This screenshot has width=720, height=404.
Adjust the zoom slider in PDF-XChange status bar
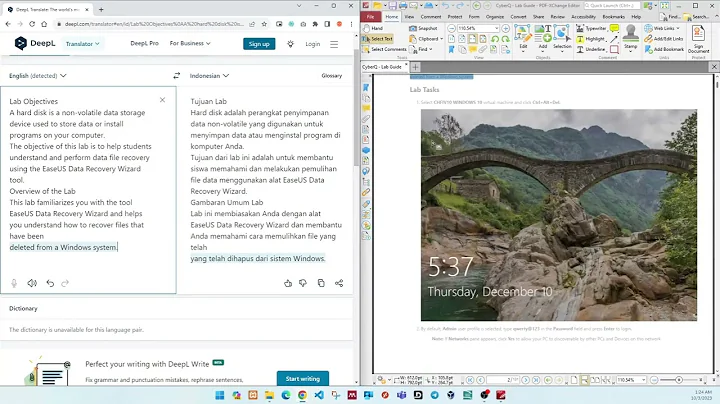click(x=679, y=380)
